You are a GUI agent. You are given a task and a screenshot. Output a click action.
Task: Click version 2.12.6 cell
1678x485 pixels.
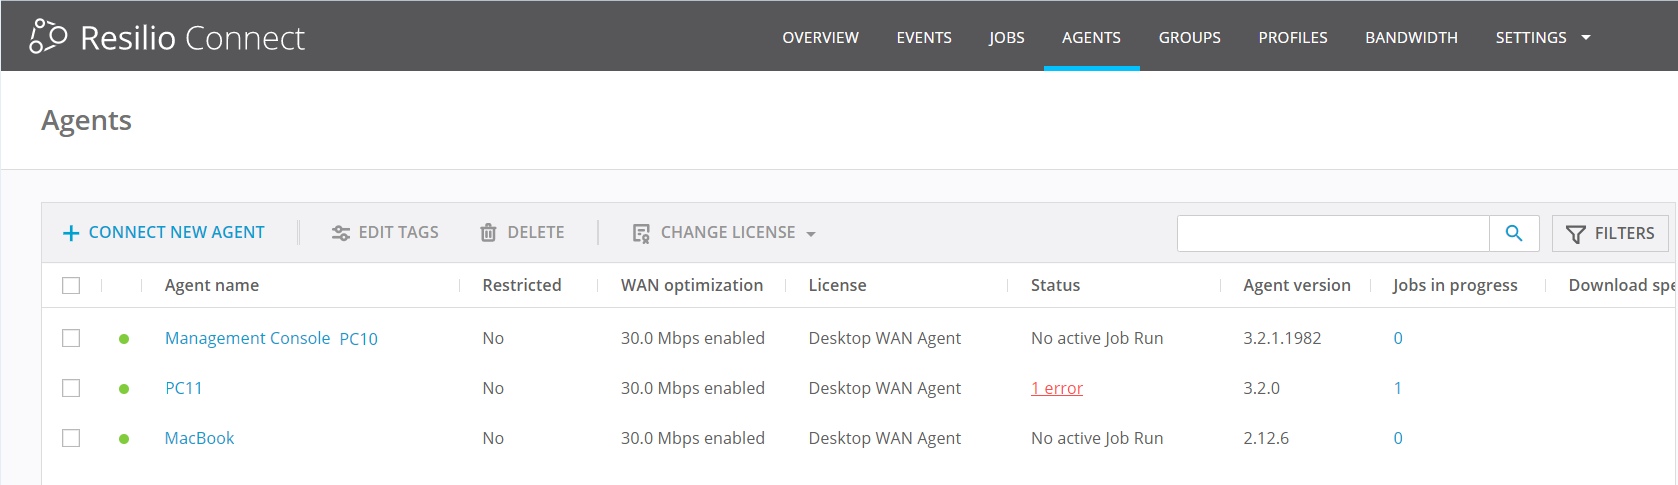pos(1266,438)
